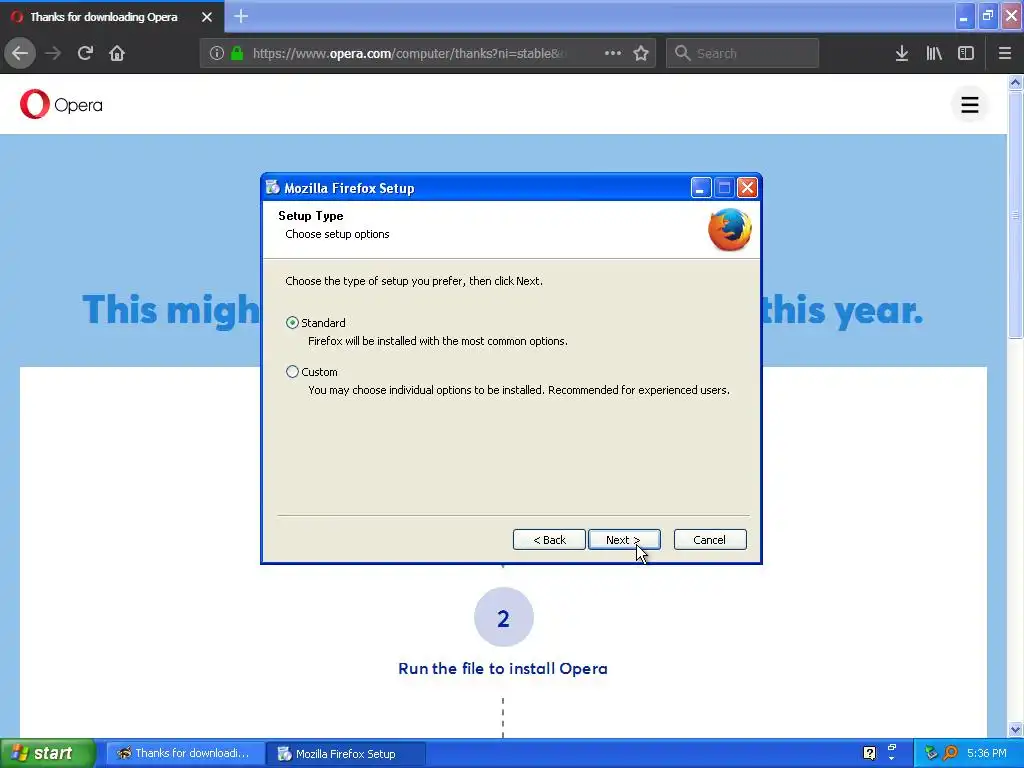Click page scrollbar down arrow
Screen dimensions: 1024x768
coord(1015,729)
